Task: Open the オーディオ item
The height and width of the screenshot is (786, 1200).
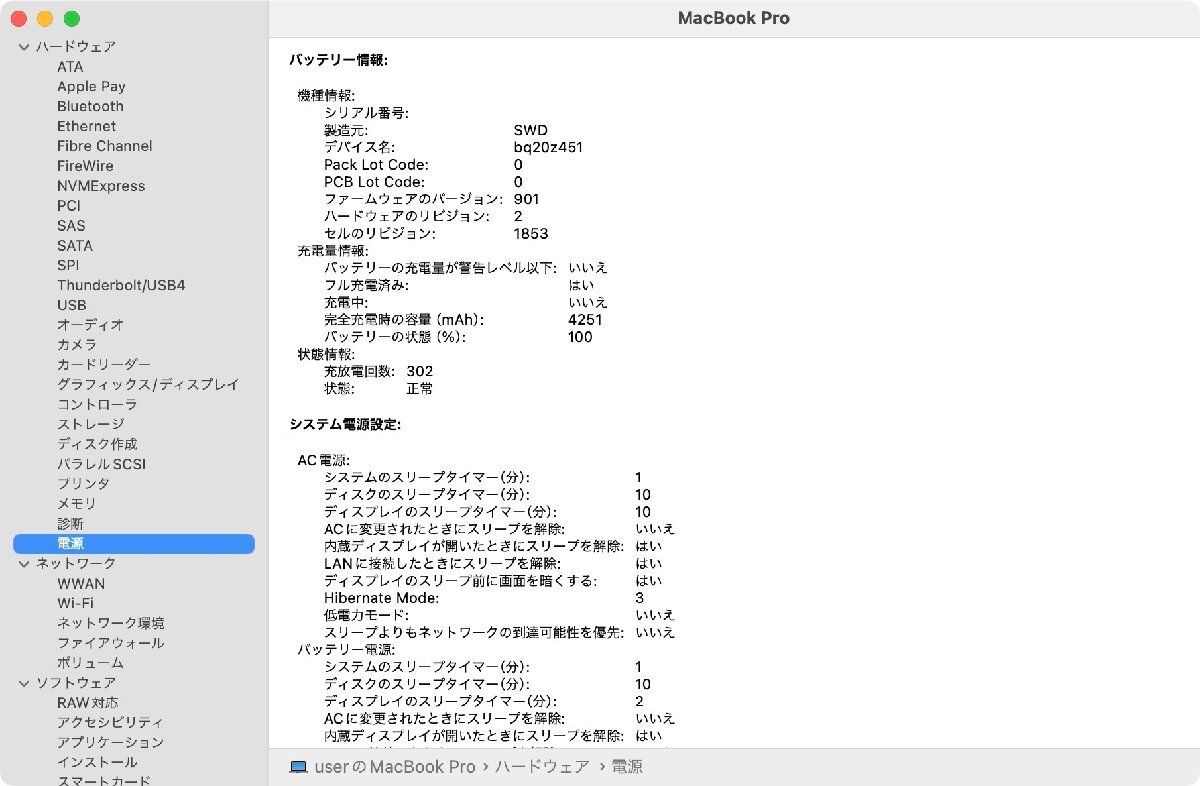Action: [90, 325]
